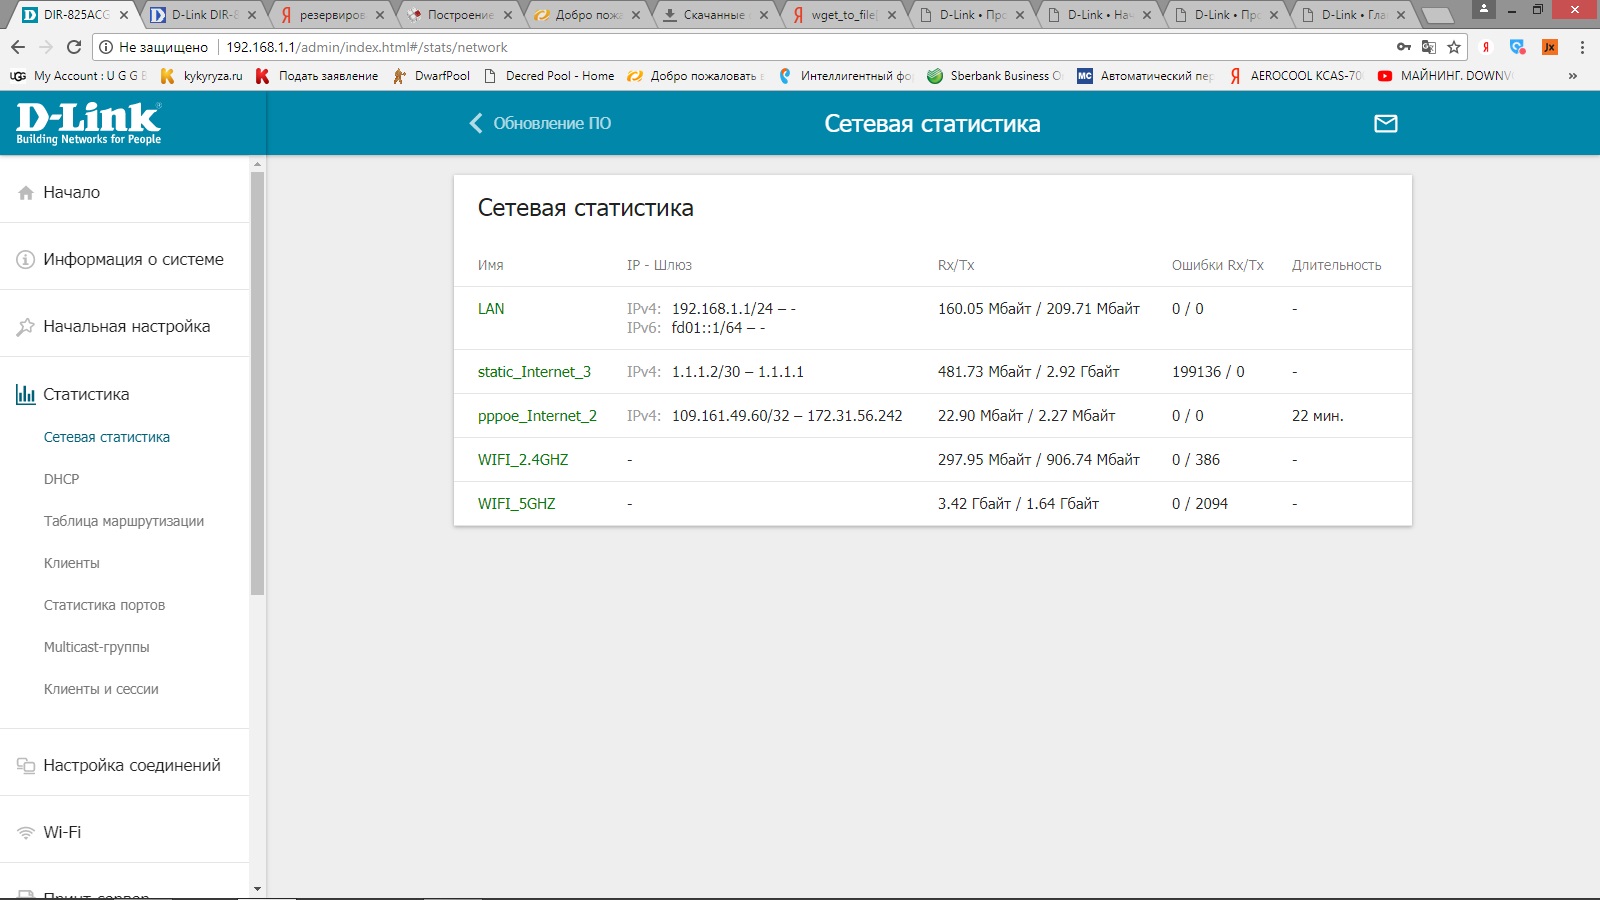Click the bar chart icon beside Статистика
Viewport: 1600px width, 900px height.
click(26, 394)
